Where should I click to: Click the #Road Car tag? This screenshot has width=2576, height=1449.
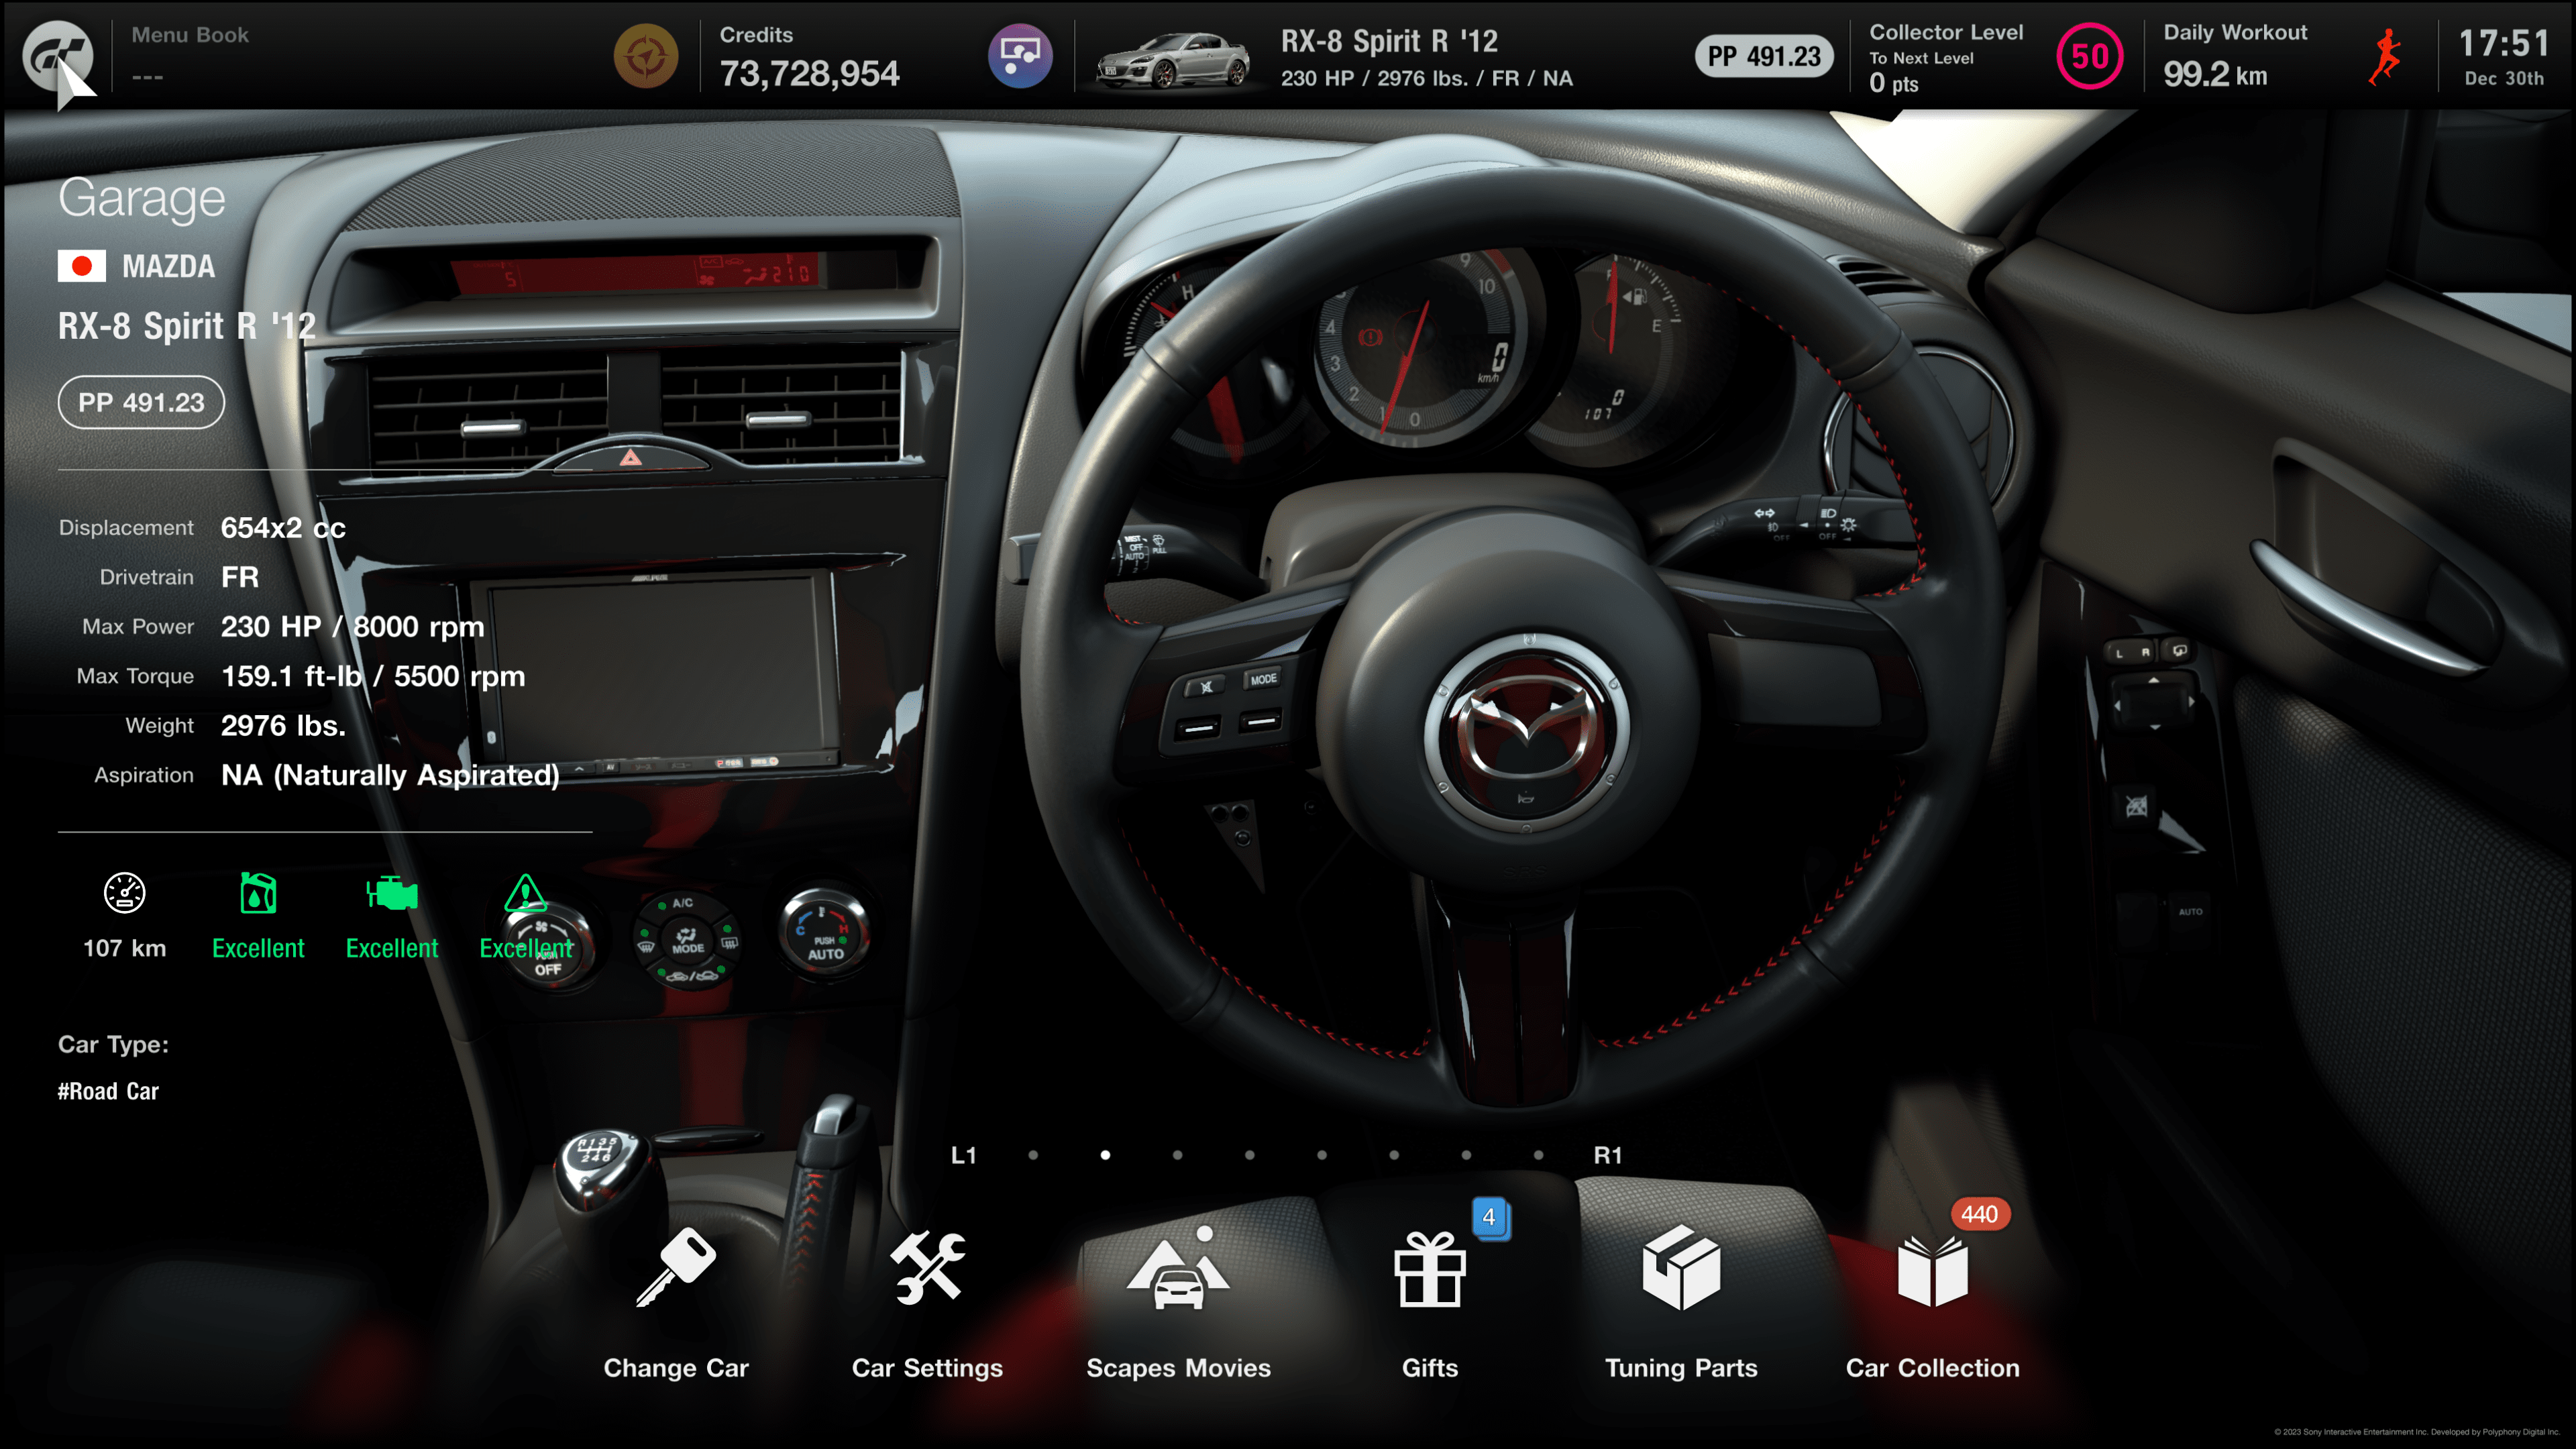[108, 1092]
